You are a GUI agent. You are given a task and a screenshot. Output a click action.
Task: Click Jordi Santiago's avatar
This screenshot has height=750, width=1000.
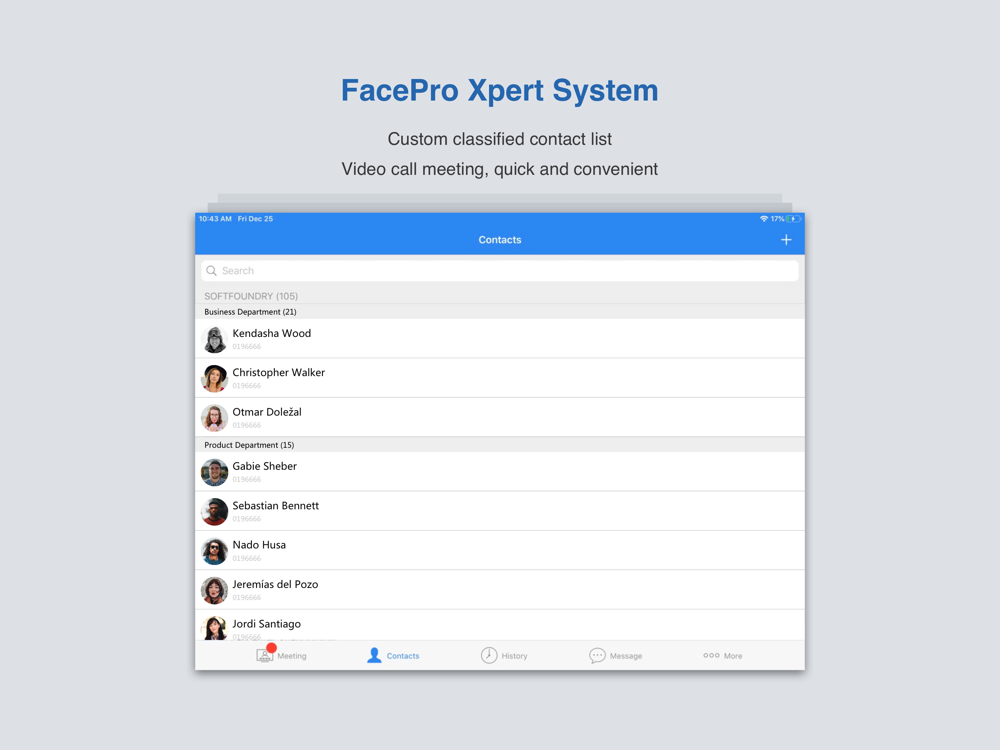[x=214, y=628]
